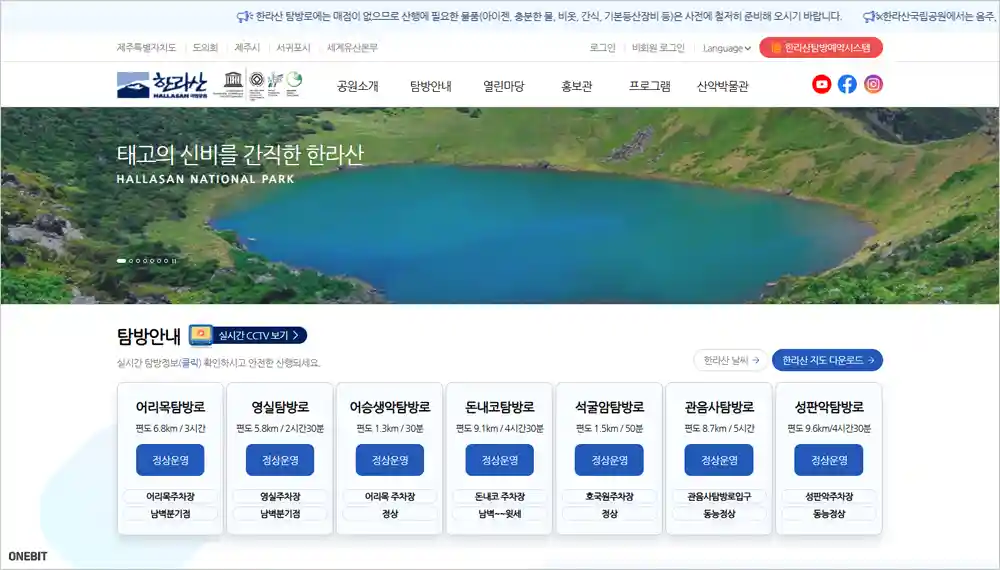1000x570 pixels.
Task: Click the Hallasan logo to go home
Action: click(162, 85)
